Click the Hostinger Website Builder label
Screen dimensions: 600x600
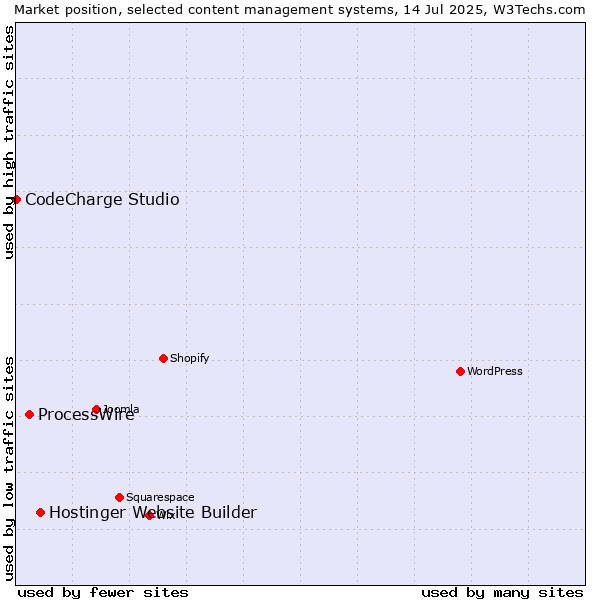(x=153, y=512)
